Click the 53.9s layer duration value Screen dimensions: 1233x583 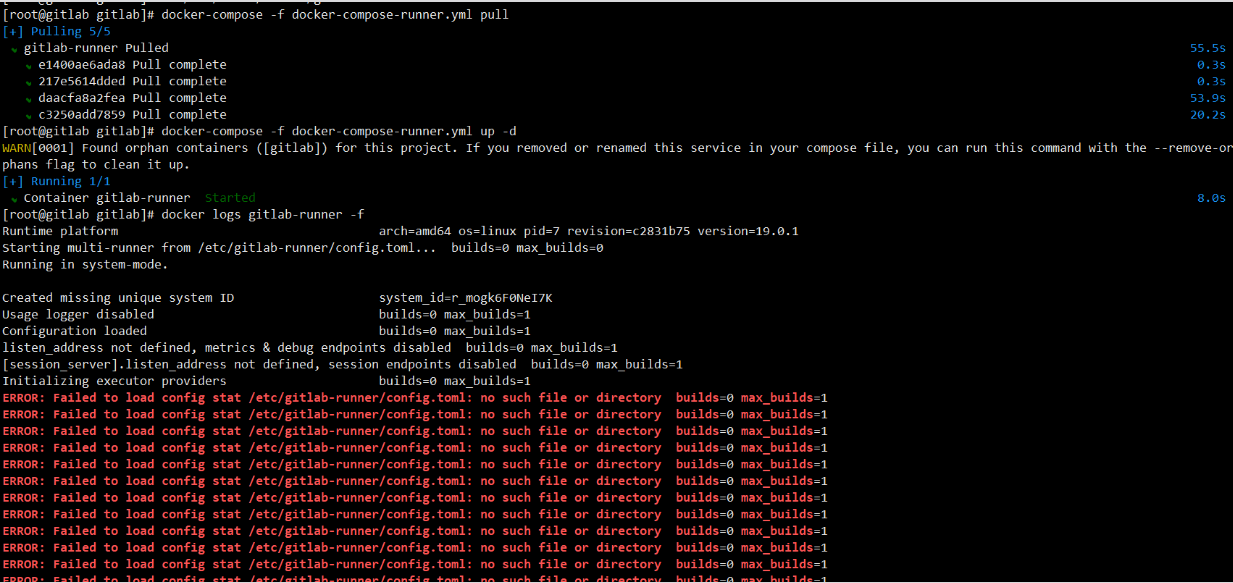tap(1208, 98)
